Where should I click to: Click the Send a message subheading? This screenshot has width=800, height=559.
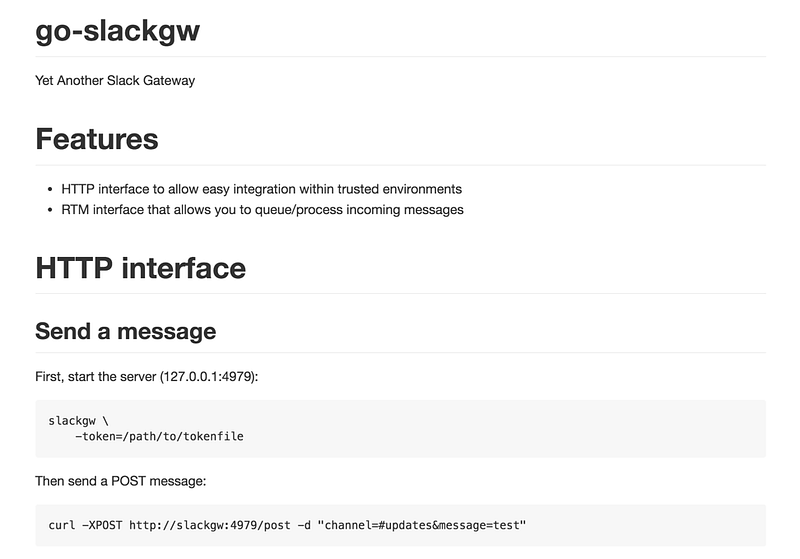click(x=126, y=332)
